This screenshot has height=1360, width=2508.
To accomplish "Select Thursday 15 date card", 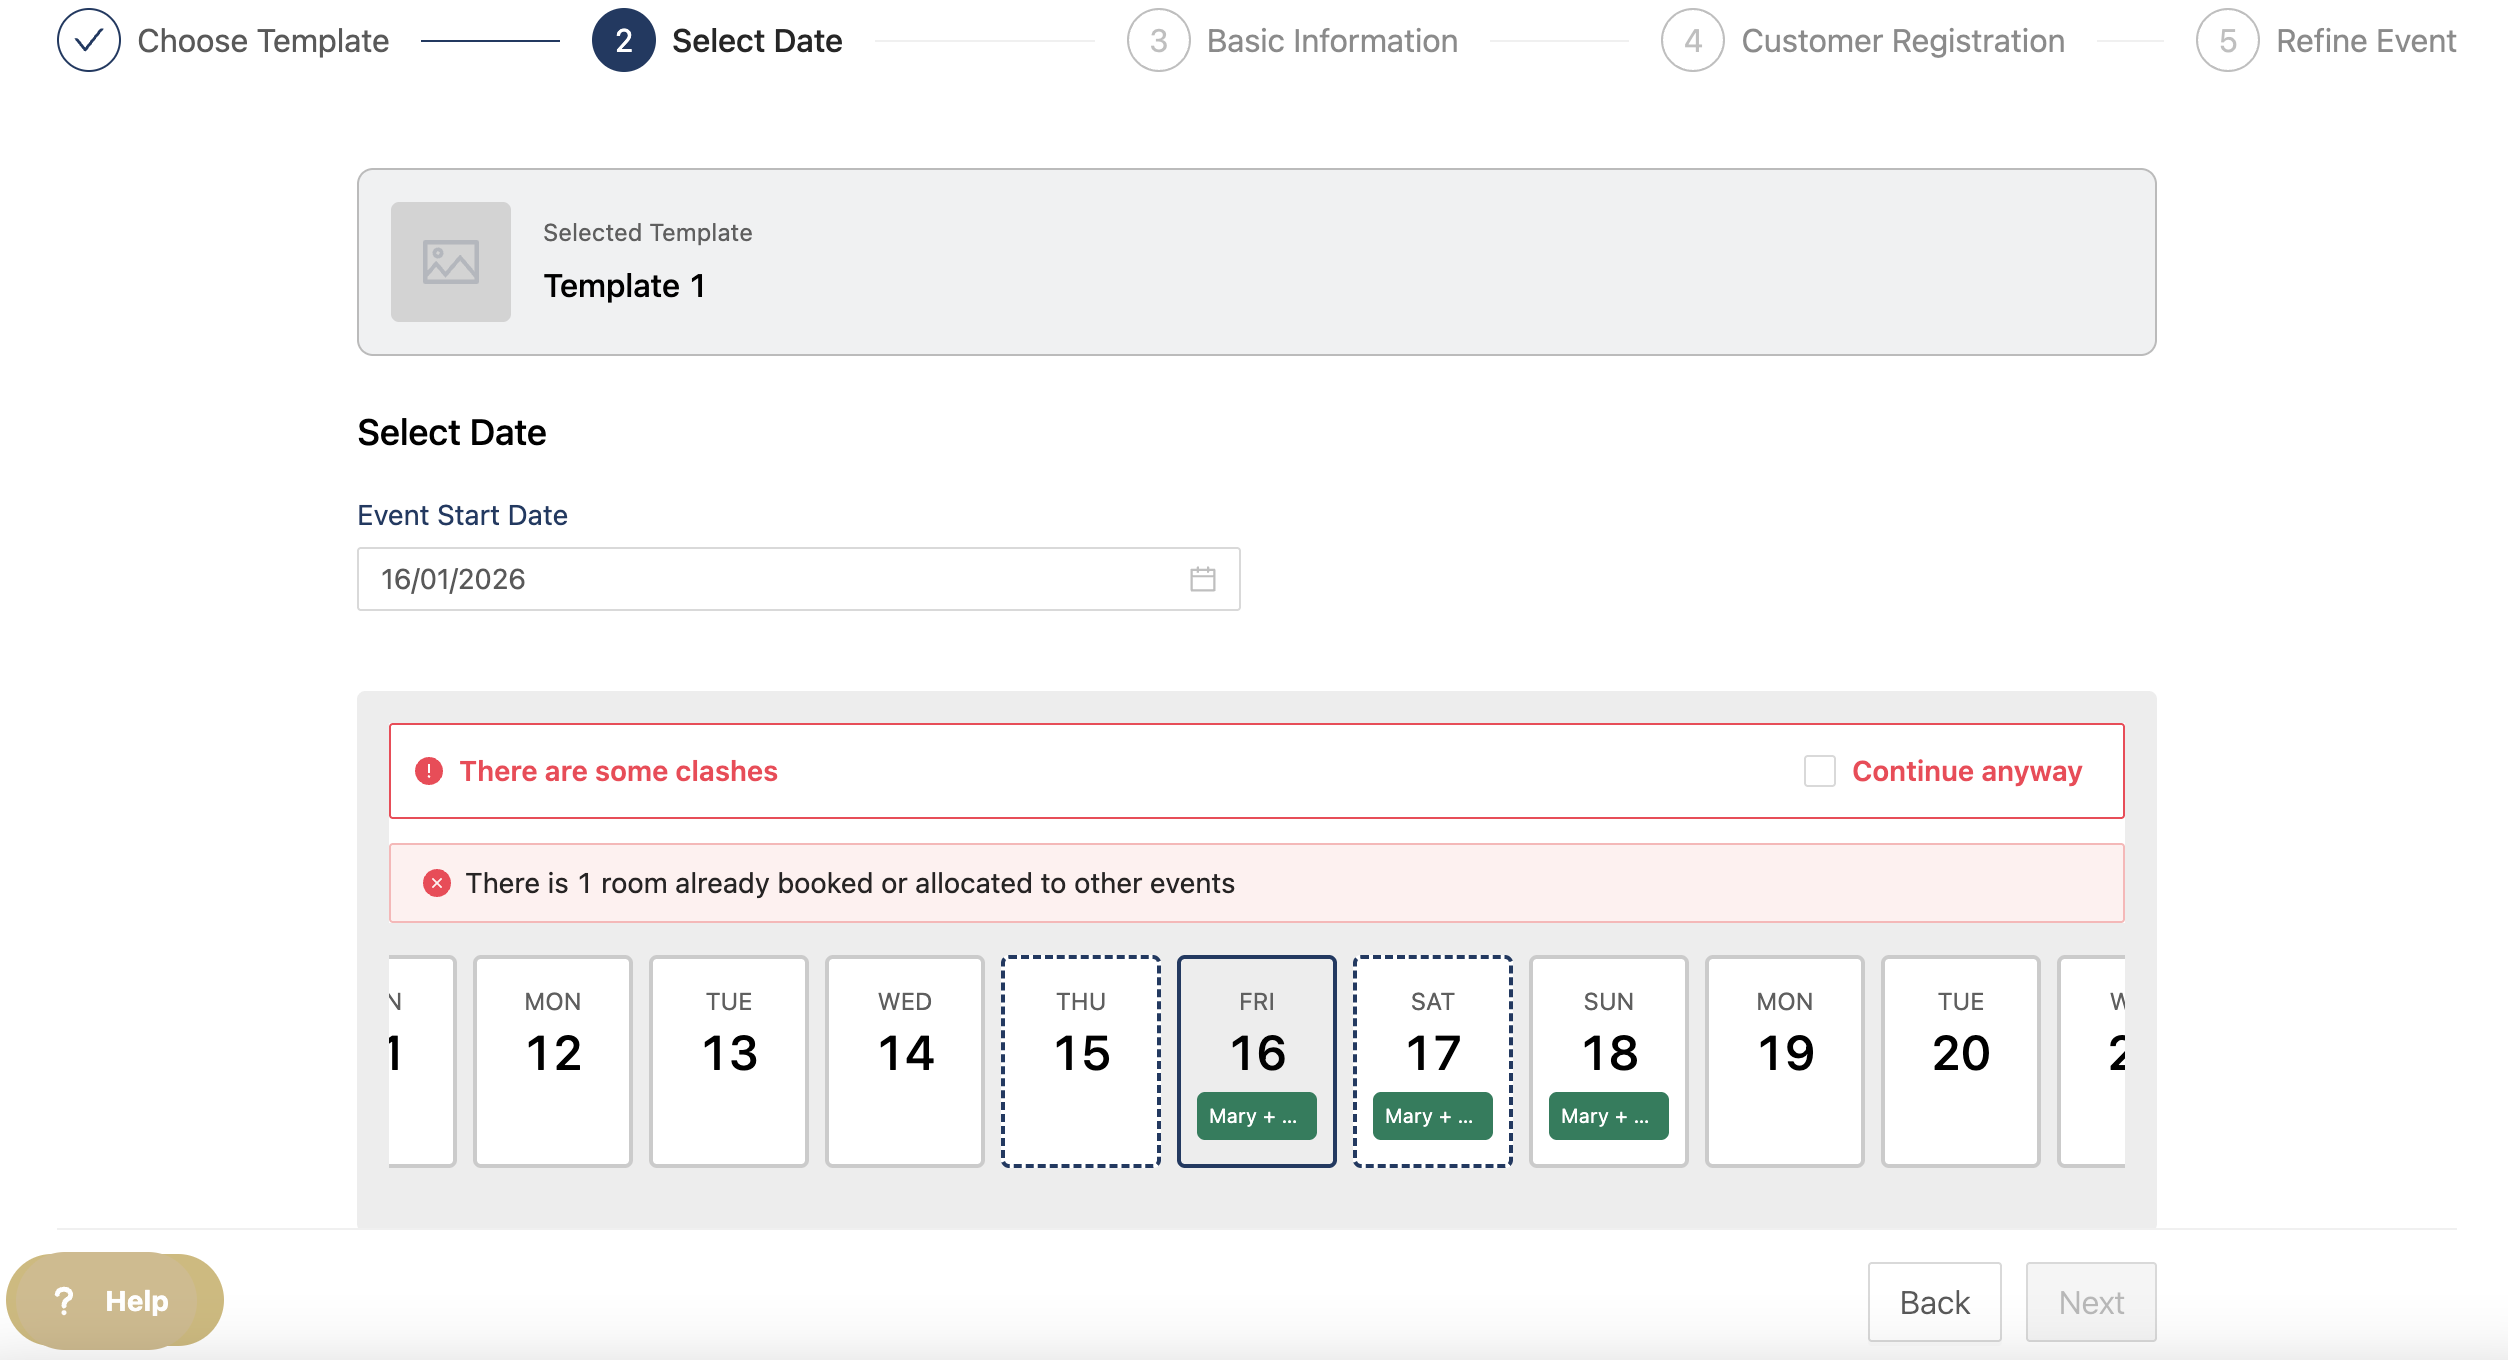I will coord(1081,1060).
